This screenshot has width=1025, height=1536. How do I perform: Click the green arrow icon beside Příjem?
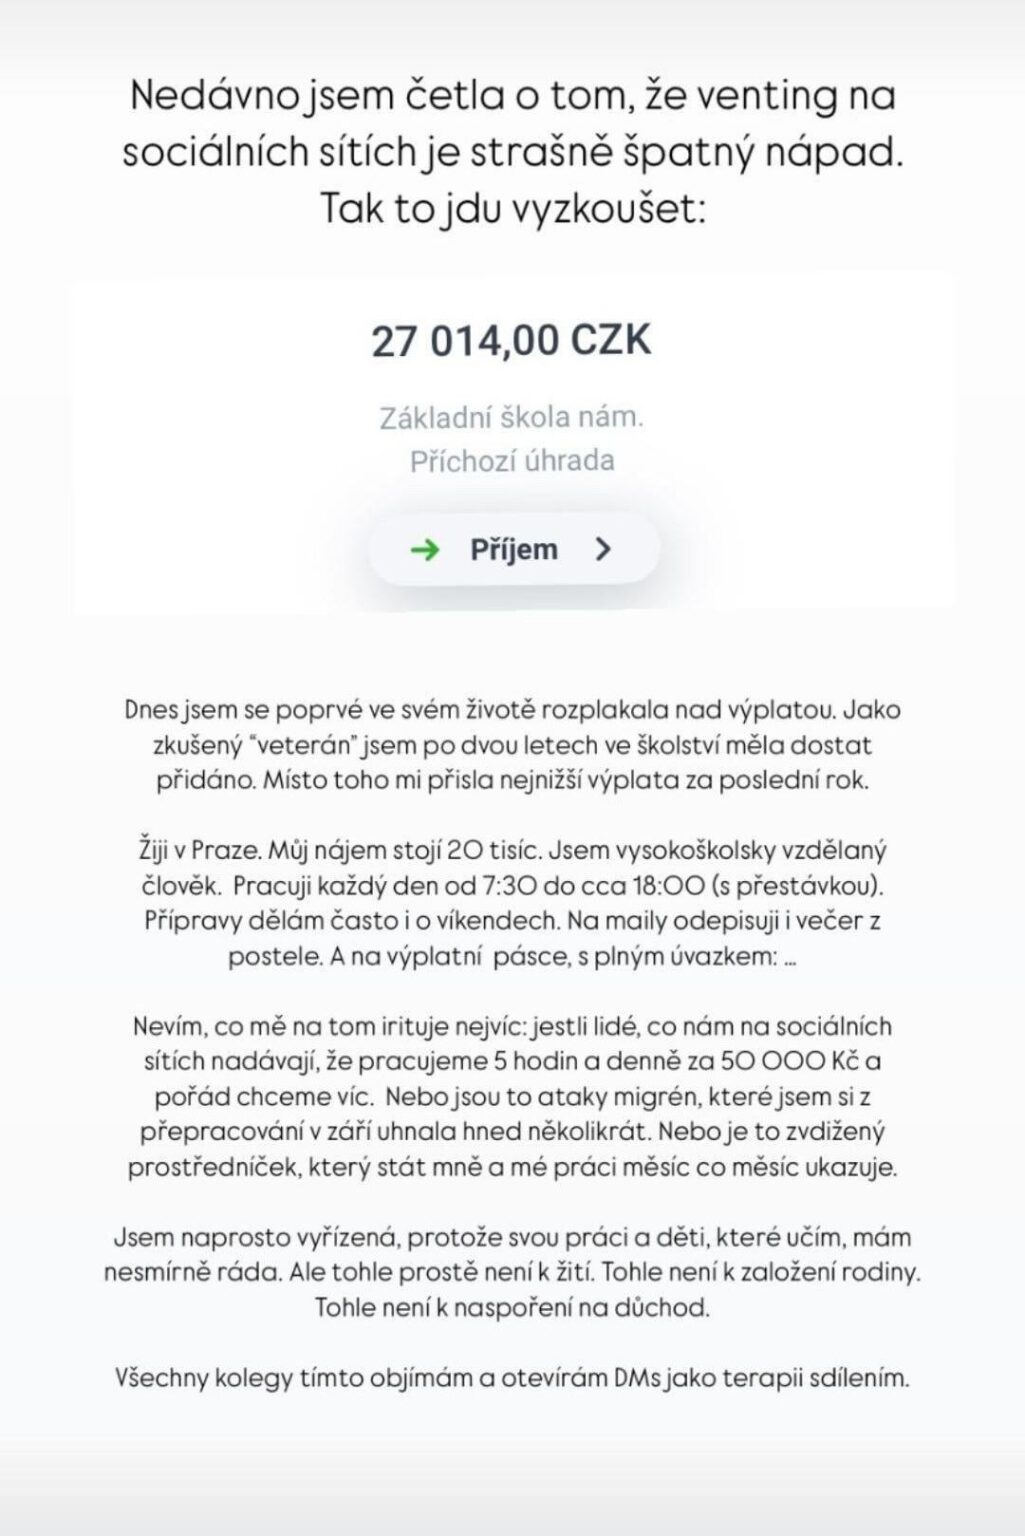(x=426, y=549)
